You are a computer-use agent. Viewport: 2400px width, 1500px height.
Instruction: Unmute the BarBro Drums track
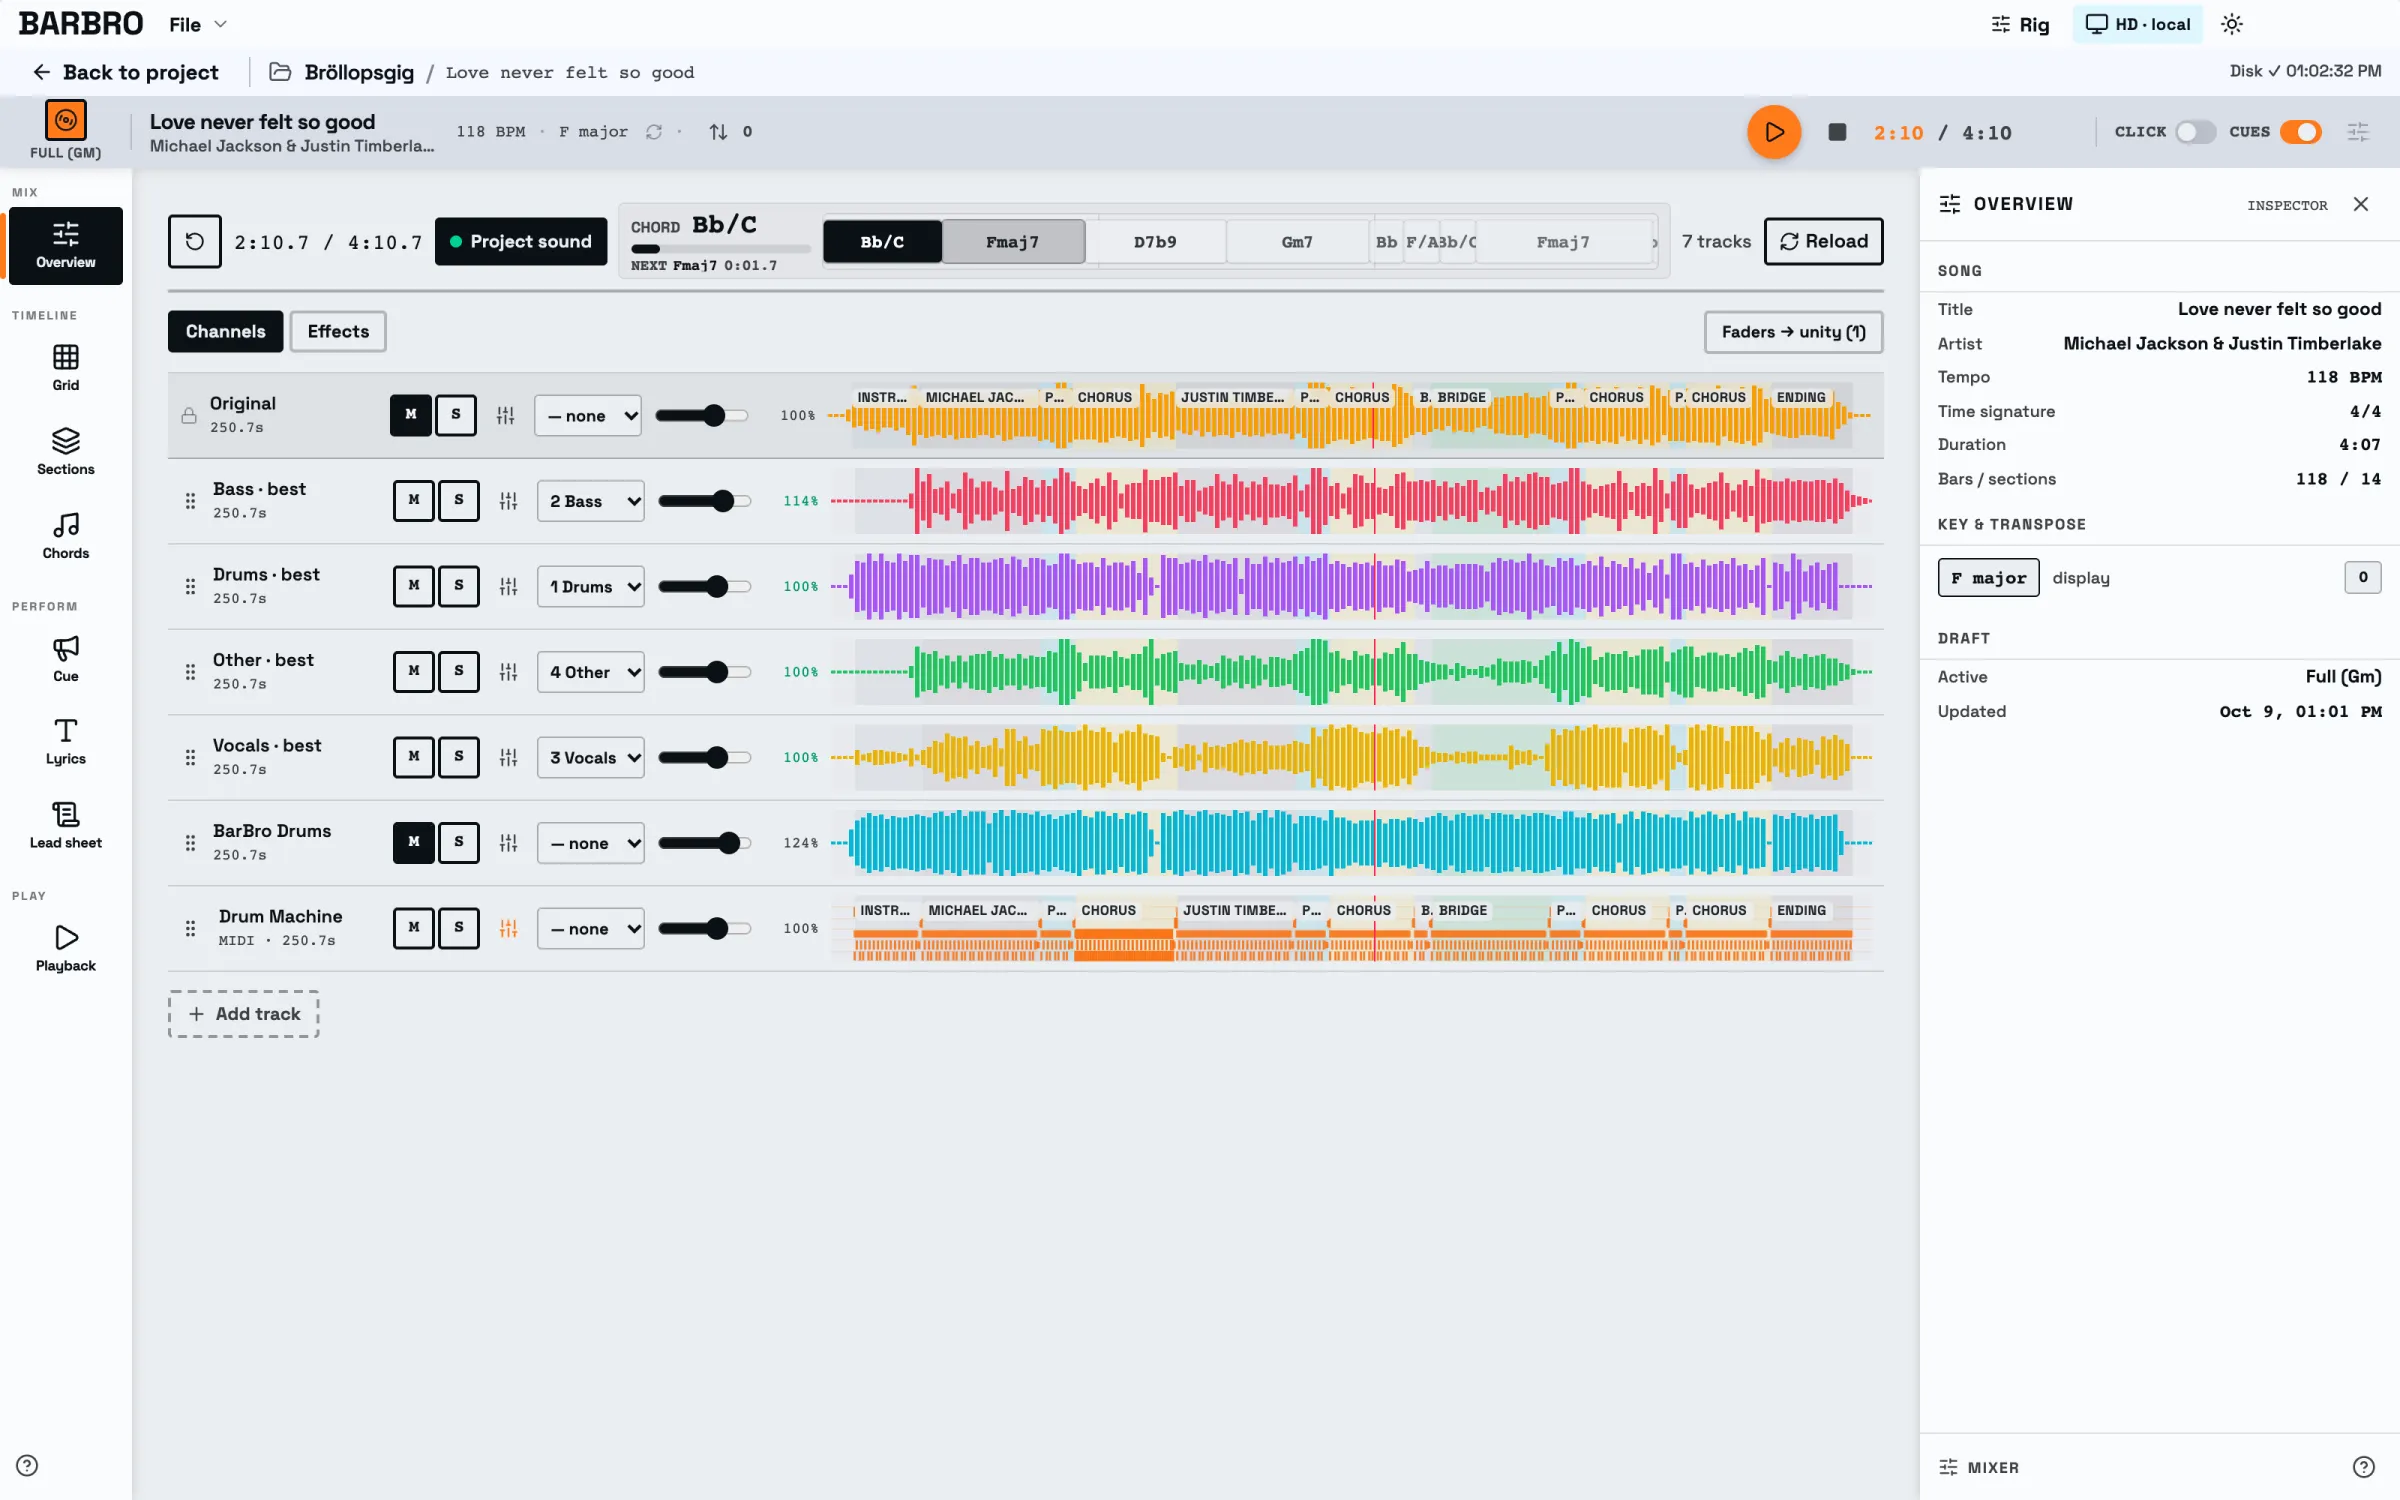click(x=413, y=842)
